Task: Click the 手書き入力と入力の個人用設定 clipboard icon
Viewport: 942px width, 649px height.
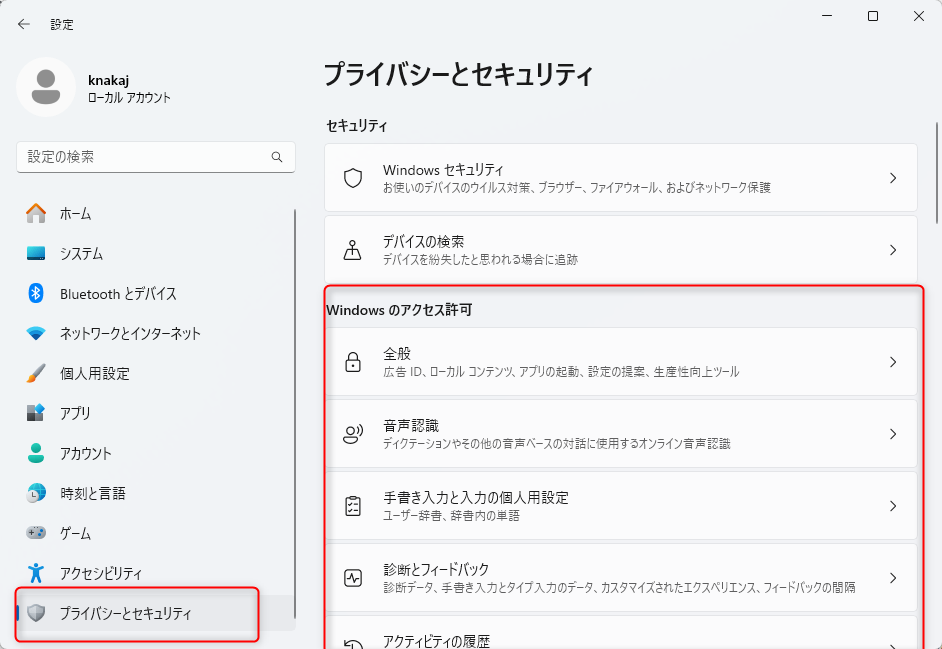Action: [x=351, y=505]
